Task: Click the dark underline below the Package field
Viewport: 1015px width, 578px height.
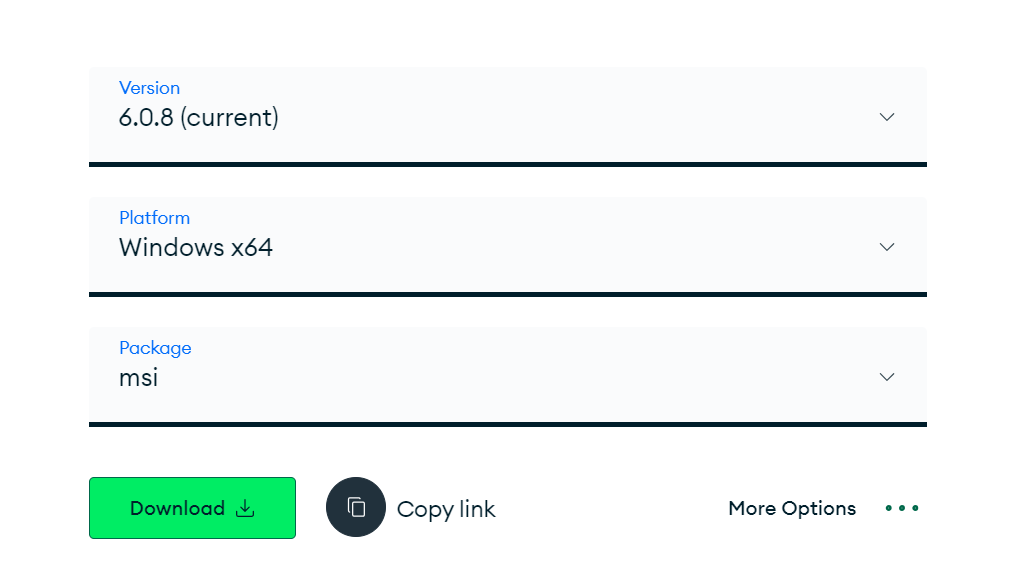Action: click(508, 424)
